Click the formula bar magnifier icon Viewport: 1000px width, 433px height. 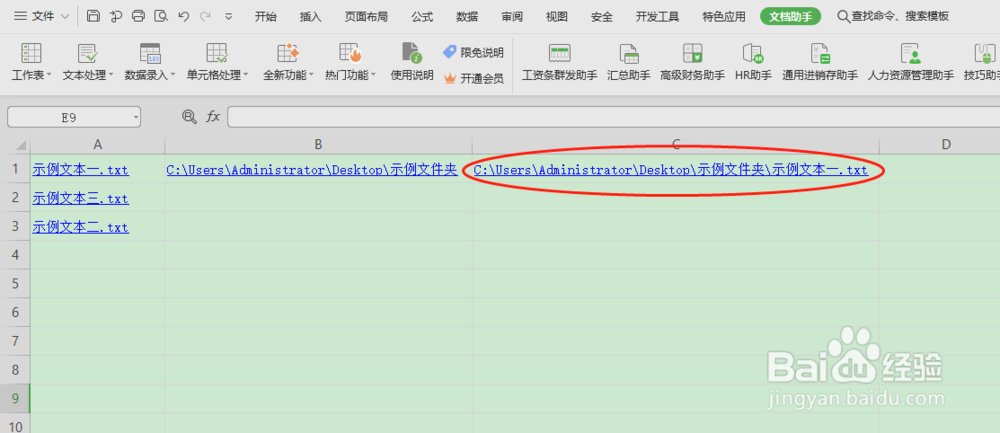189,116
